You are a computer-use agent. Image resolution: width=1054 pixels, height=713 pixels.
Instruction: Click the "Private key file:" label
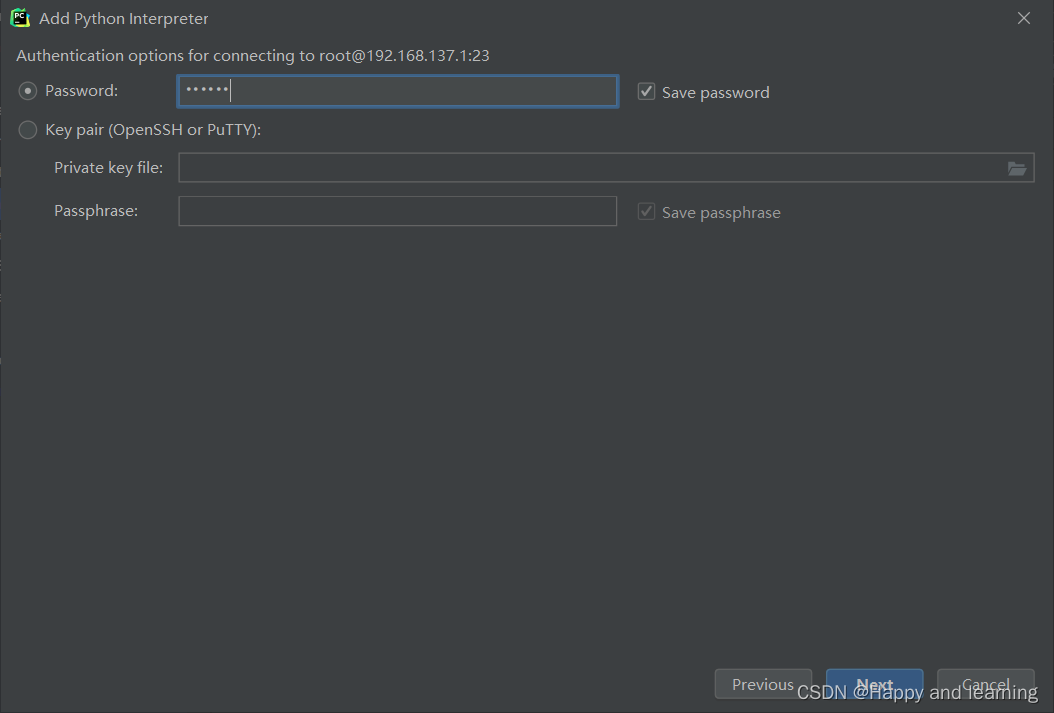coord(108,168)
